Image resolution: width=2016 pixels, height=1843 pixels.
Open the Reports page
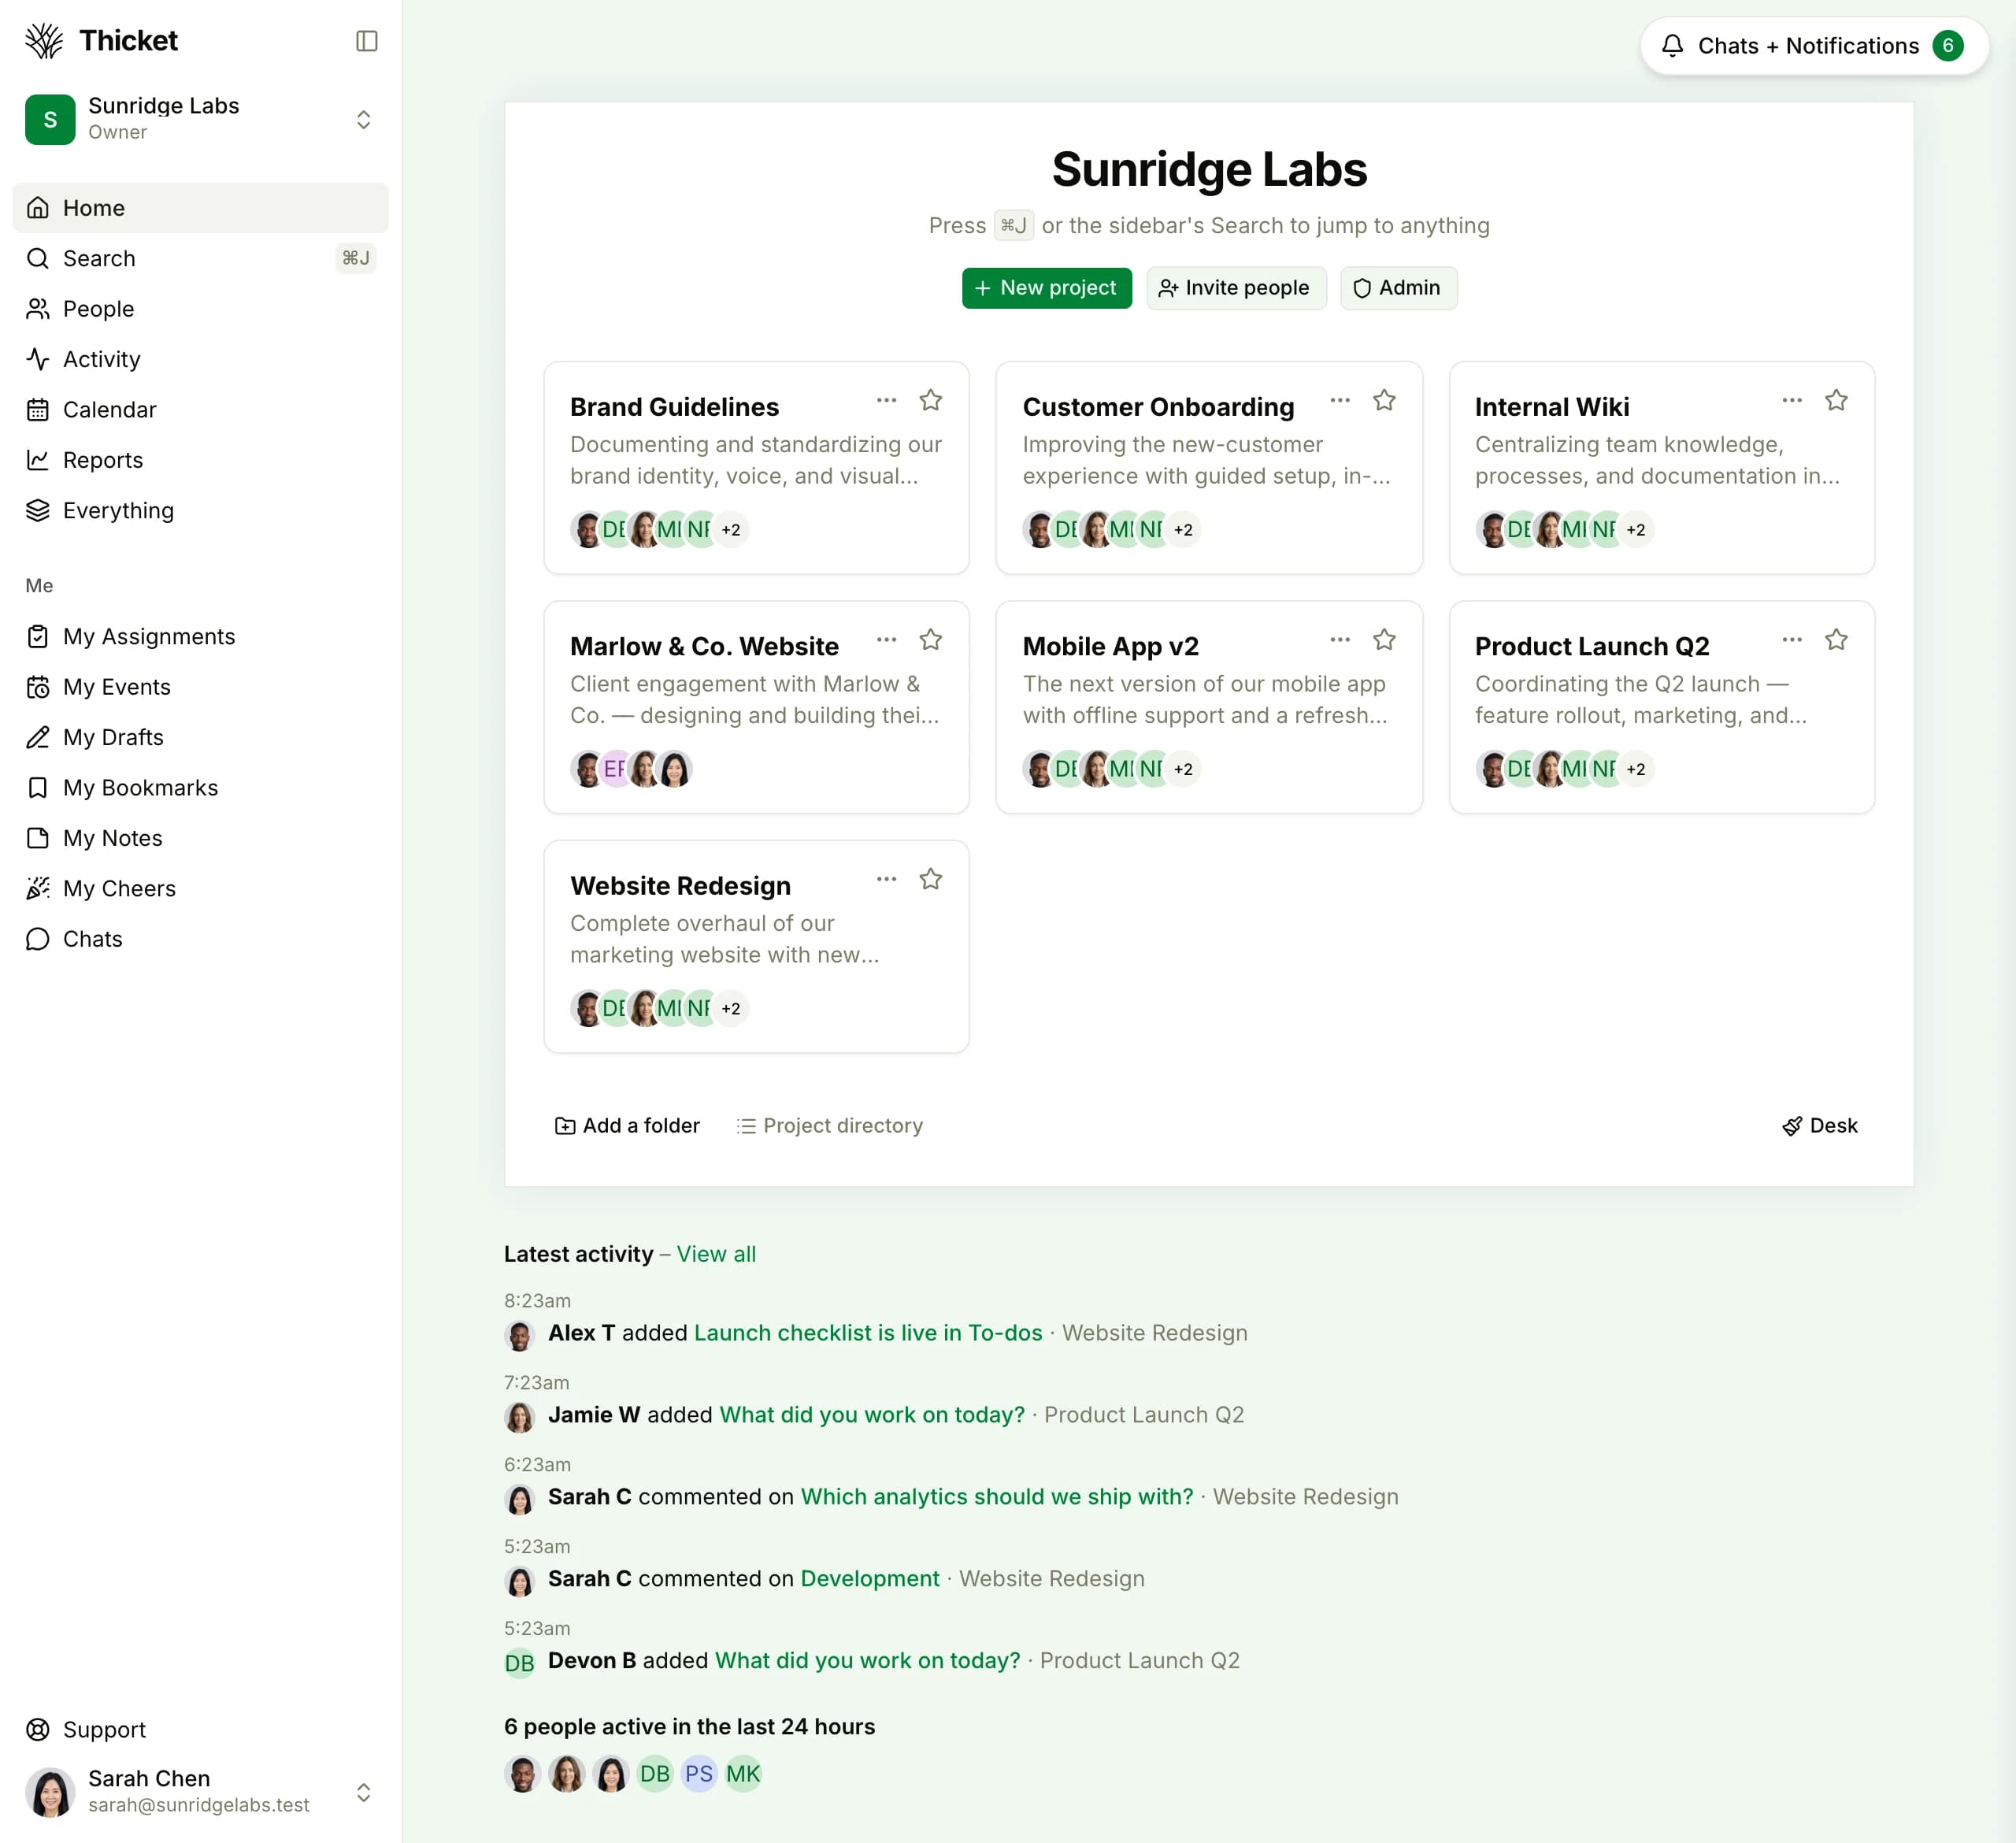[200, 460]
